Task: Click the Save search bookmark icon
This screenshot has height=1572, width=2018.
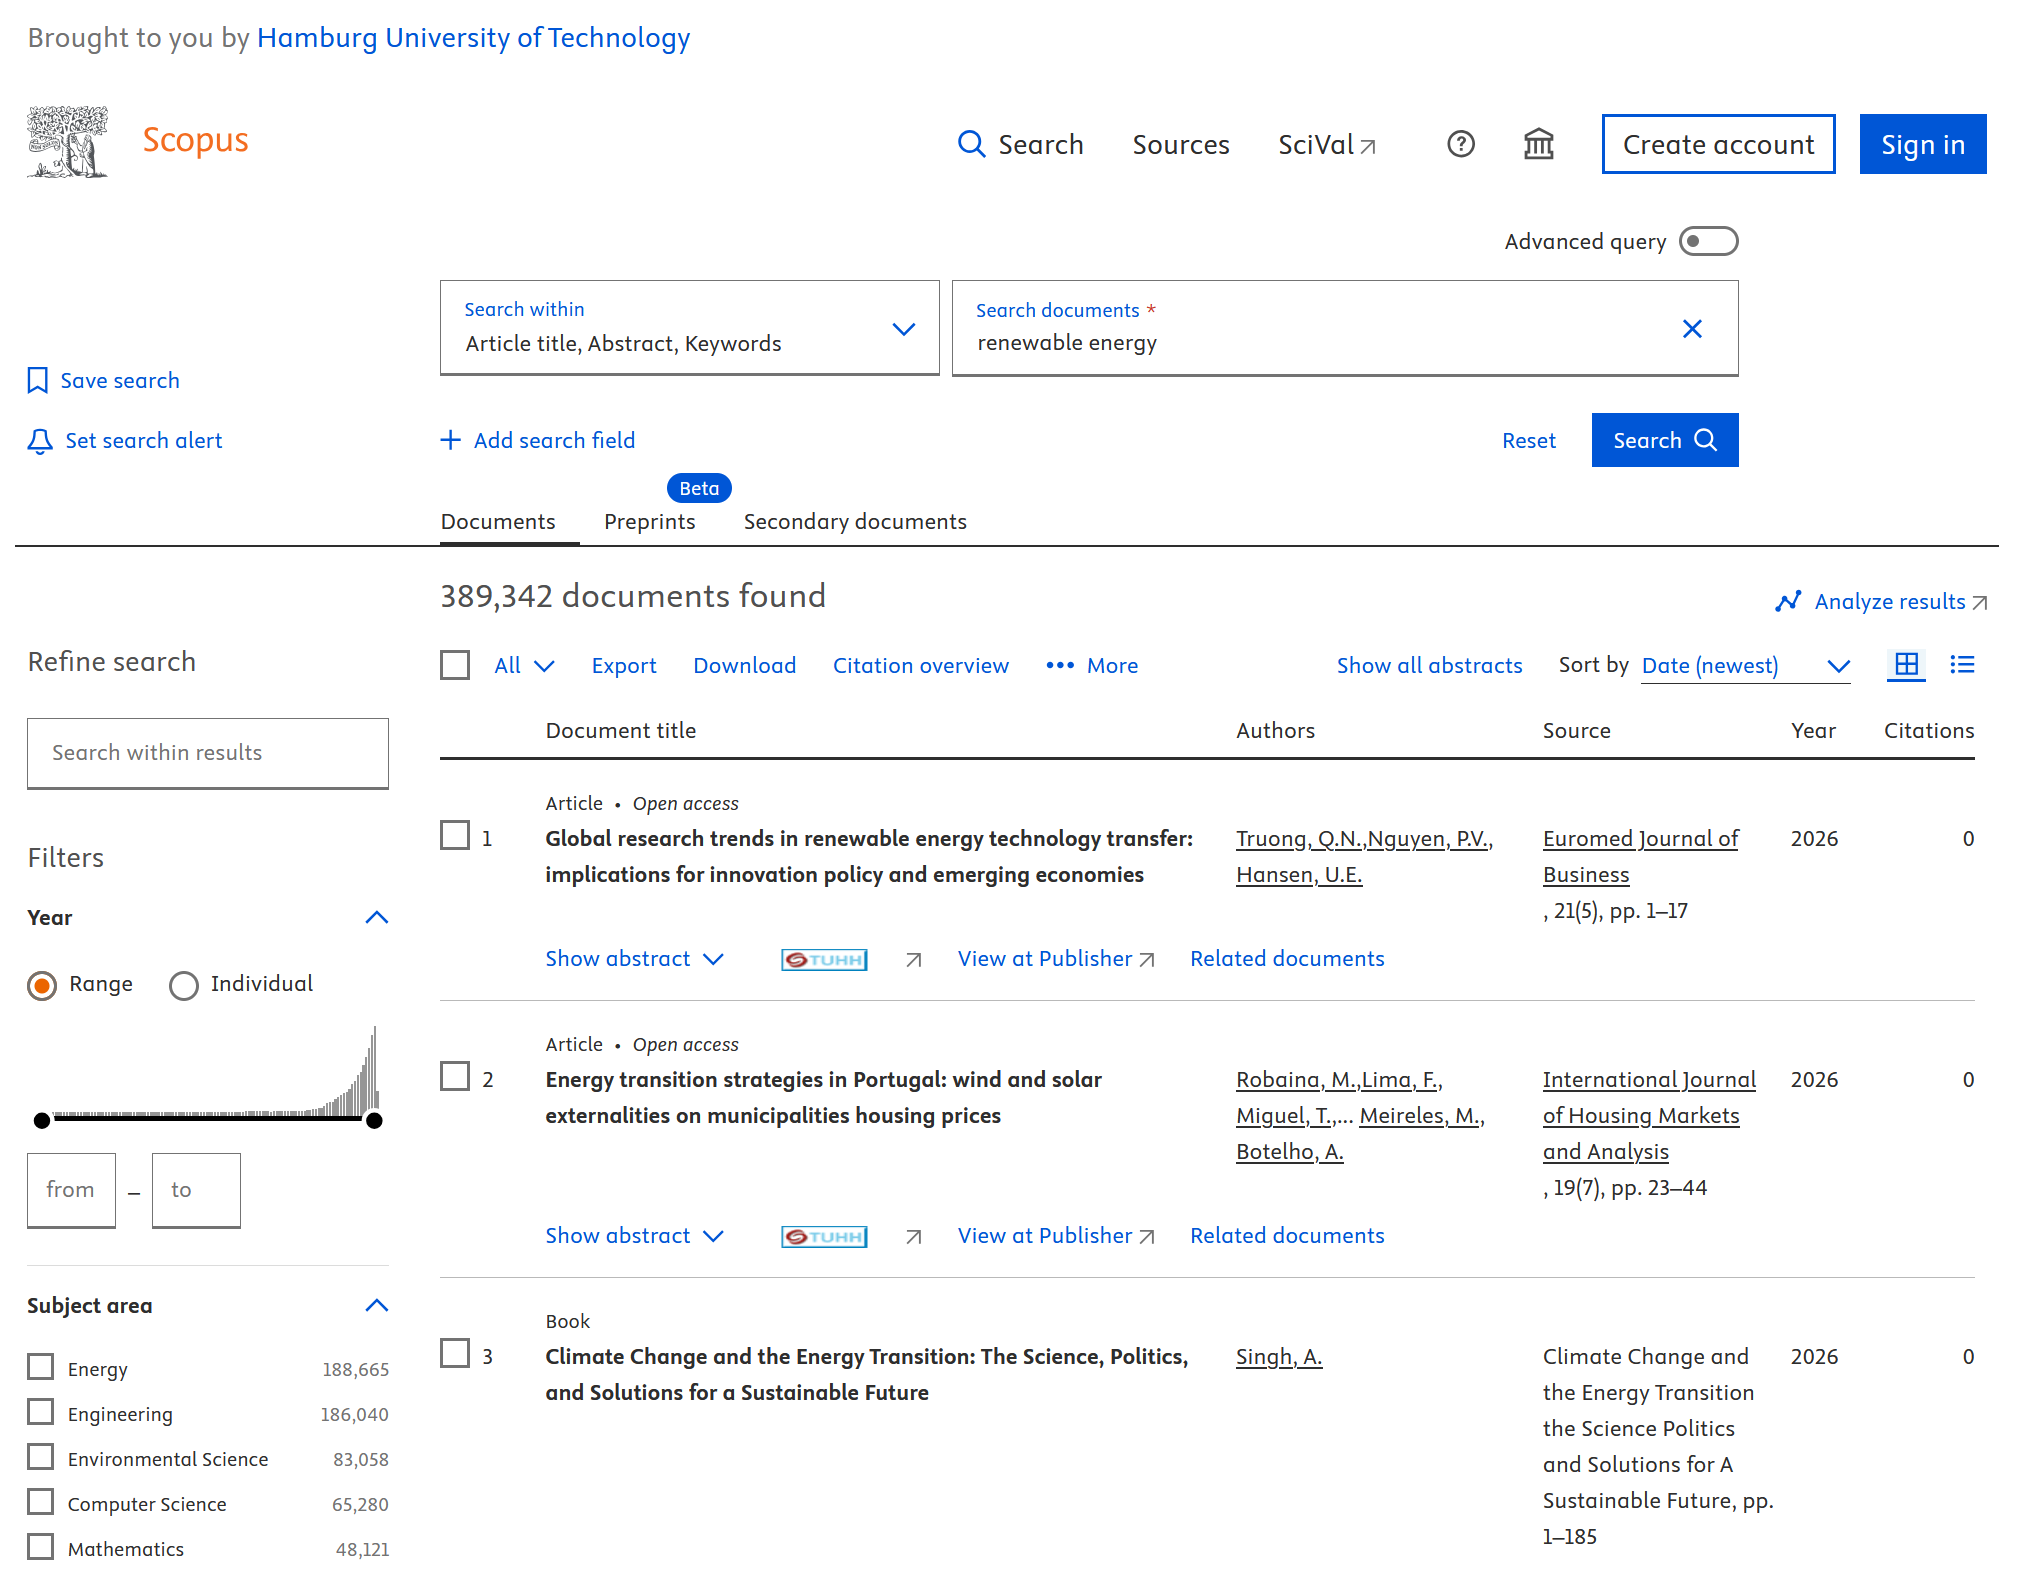Action: click(38, 381)
